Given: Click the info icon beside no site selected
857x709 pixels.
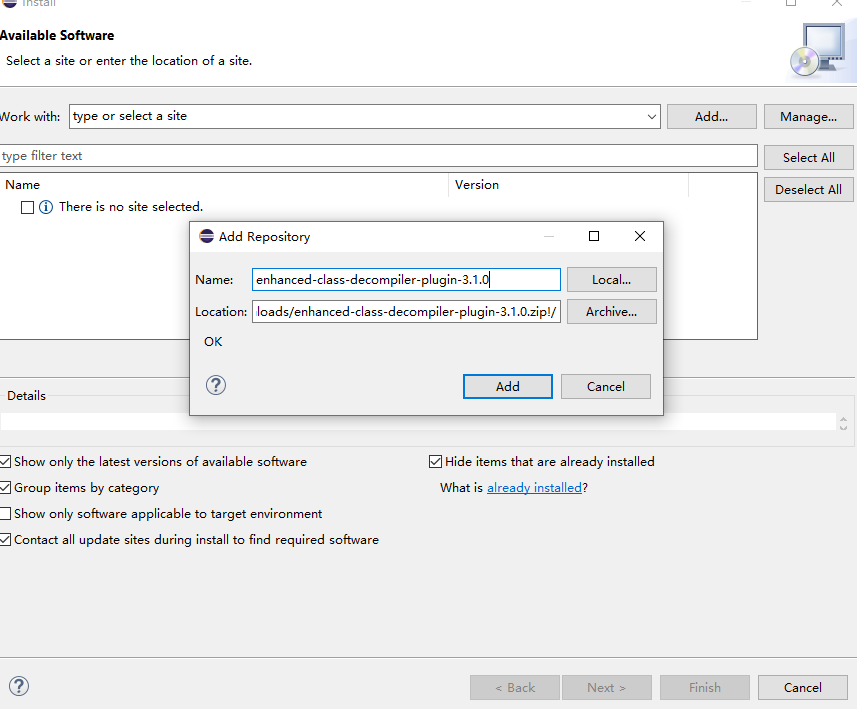Looking at the screenshot, I should (45, 207).
